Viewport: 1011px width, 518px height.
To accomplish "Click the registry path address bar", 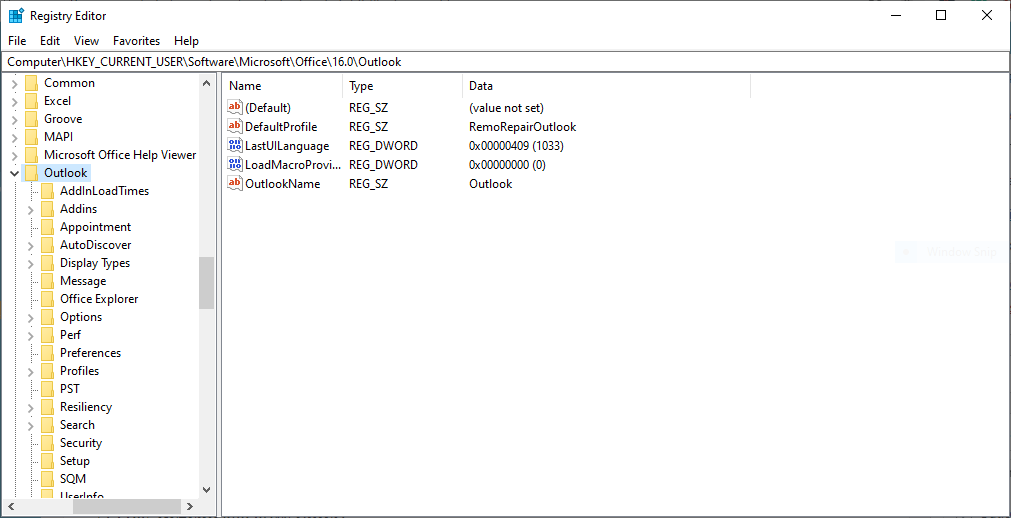I will 505,62.
